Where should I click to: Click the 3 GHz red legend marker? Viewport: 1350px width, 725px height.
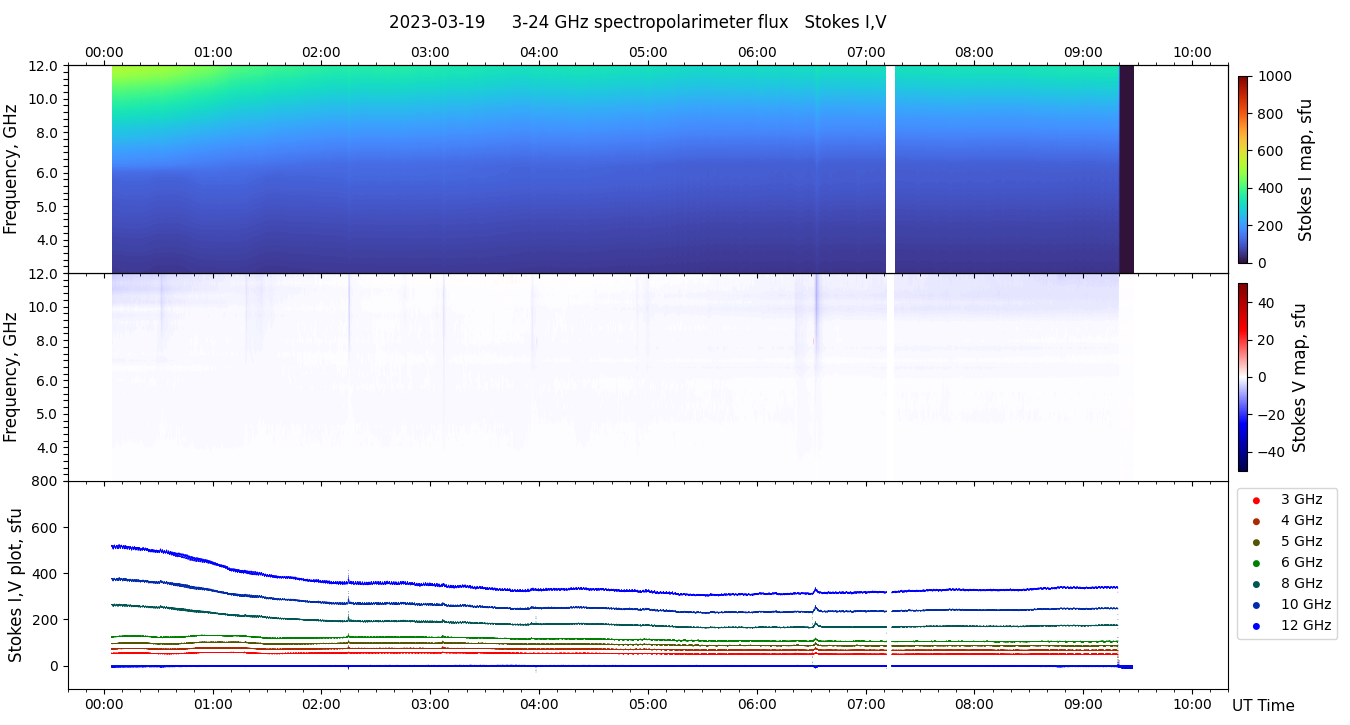coord(1256,500)
